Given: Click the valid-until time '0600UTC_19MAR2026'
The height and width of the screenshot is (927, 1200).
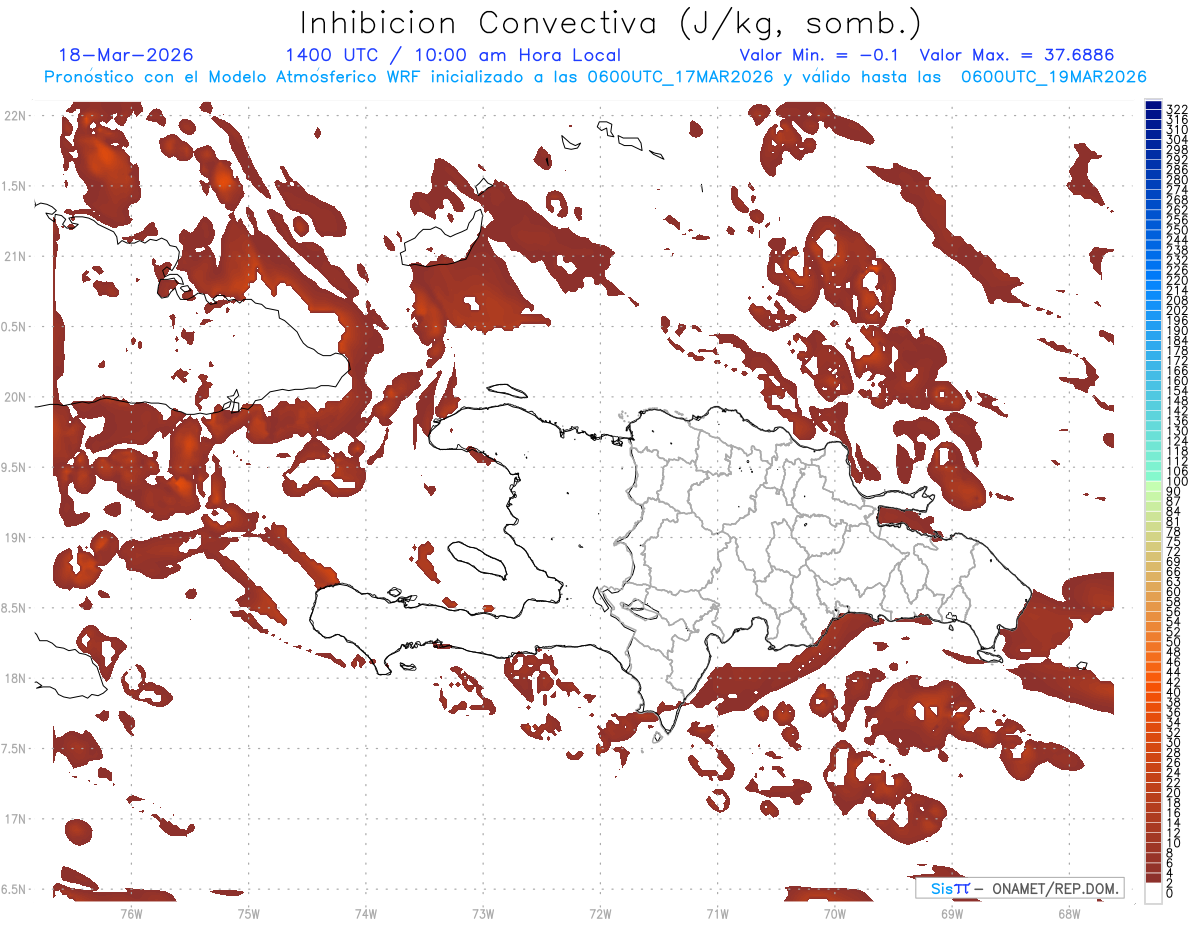Looking at the screenshot, I should [1054, 77].
